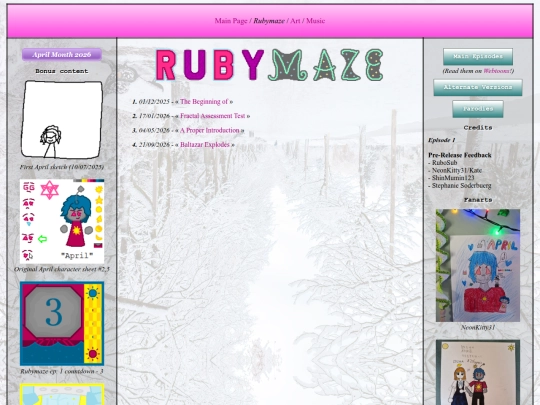Open the Music page link
Image resolution: width=540 pixels, height=405 pixels.
[x=315, y=21]
